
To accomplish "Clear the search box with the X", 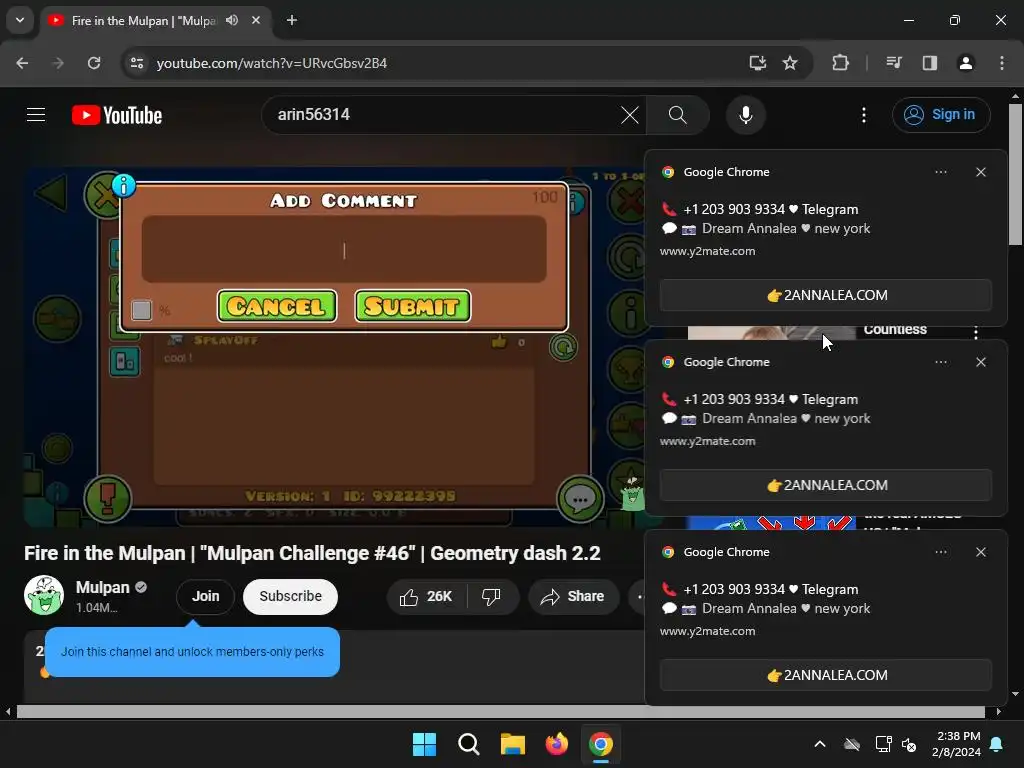I will click(630, 115).
